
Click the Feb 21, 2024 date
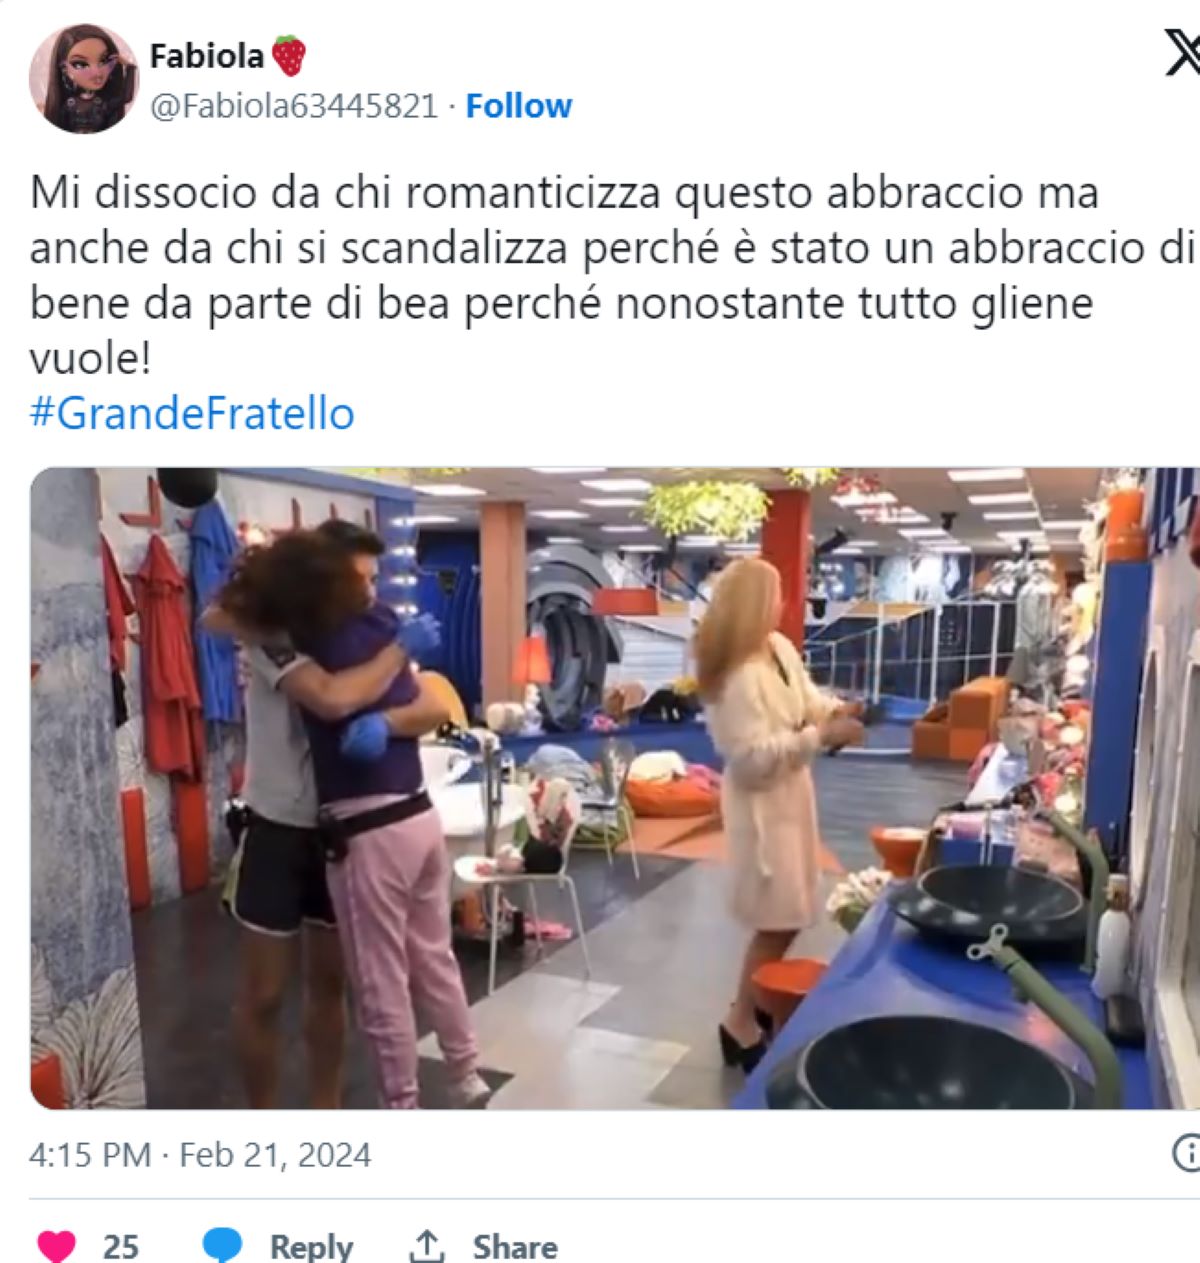click(275, 1155)
